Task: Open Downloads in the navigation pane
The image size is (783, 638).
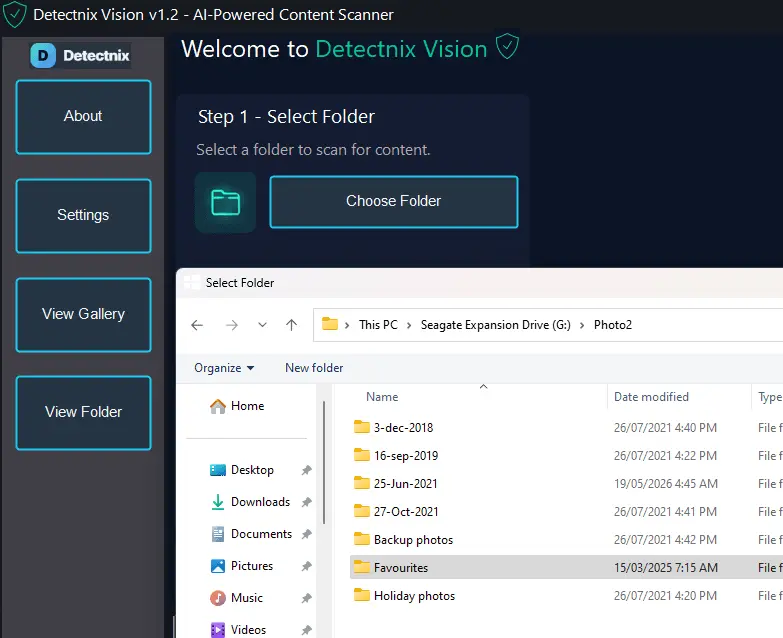Action: 260,502
